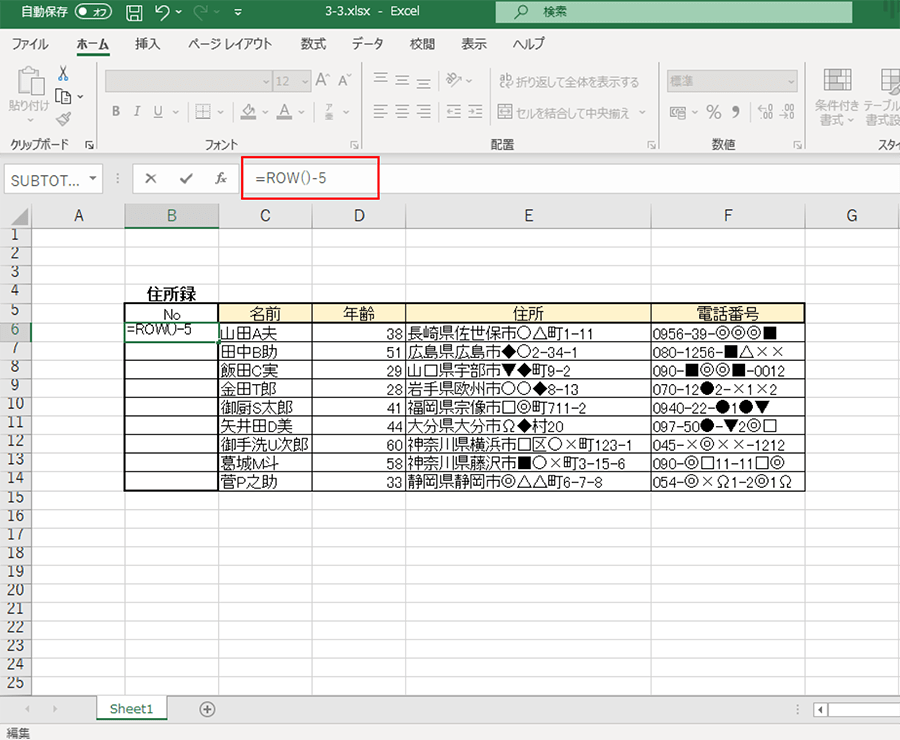Toggle Bold formatting button
The height and width of the screenshot is (740, 900).
pyautogui.click(x=116, y=111)
